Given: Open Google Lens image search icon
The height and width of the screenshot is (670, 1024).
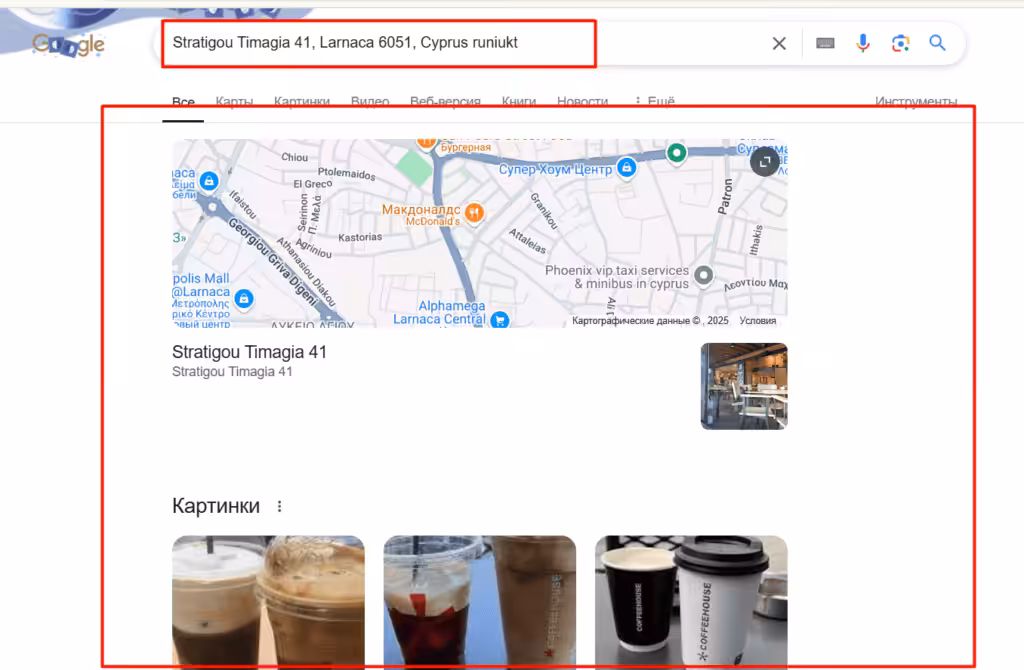Looking at the screenshot, I should [x=901, y=44].
